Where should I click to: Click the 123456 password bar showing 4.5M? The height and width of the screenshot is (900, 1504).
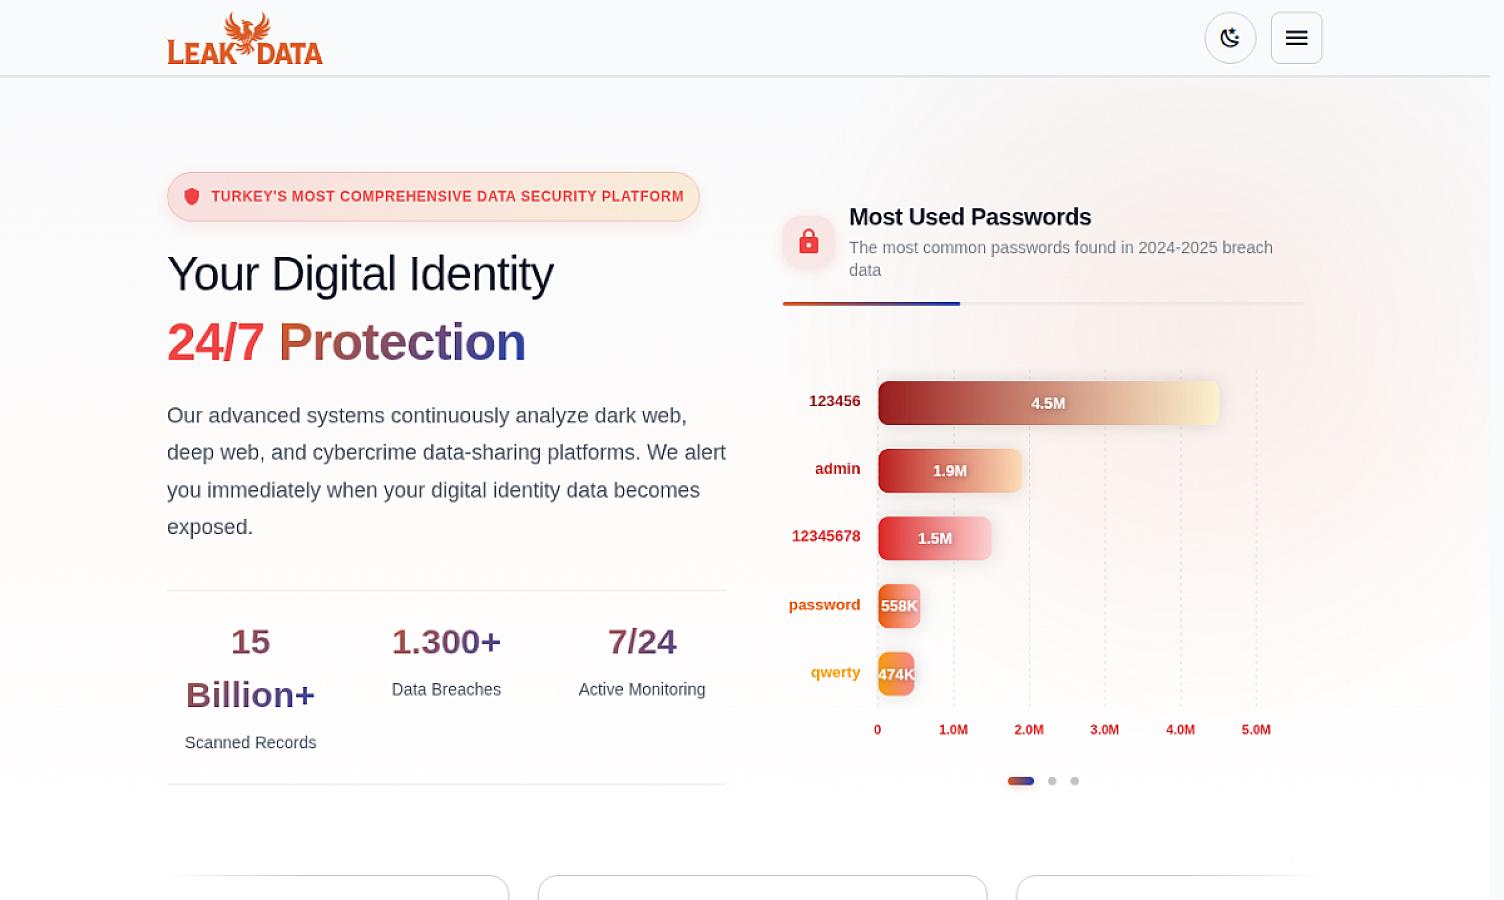[1048, 403]
